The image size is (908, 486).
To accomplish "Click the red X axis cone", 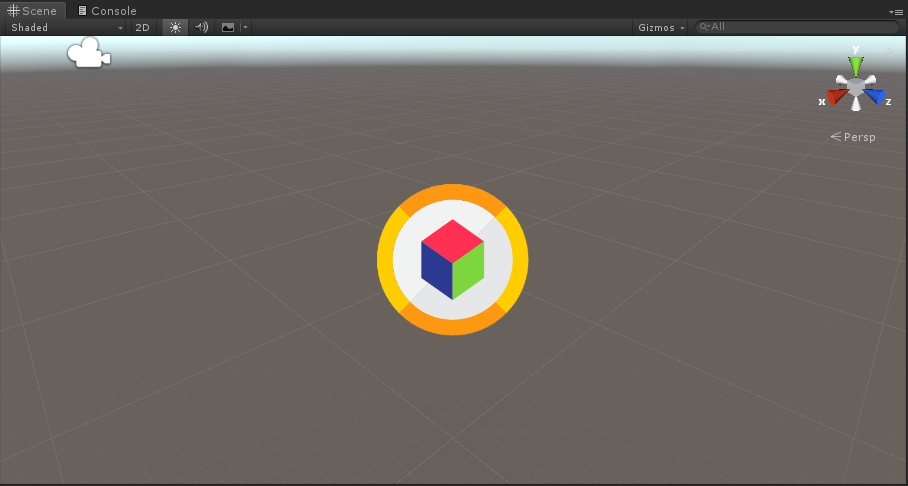I will (836, 97).
